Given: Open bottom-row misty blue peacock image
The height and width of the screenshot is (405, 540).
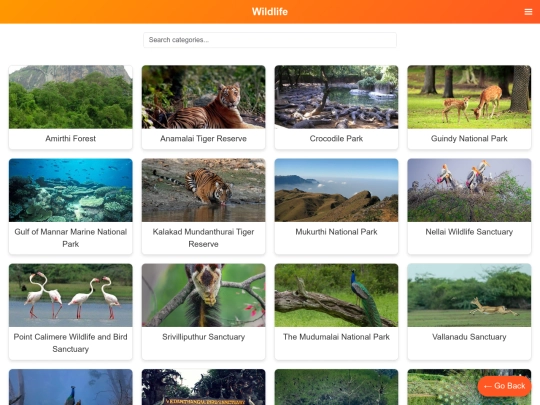Looking at the screenshot, I should pyautogui.click(x=71, y=387).
